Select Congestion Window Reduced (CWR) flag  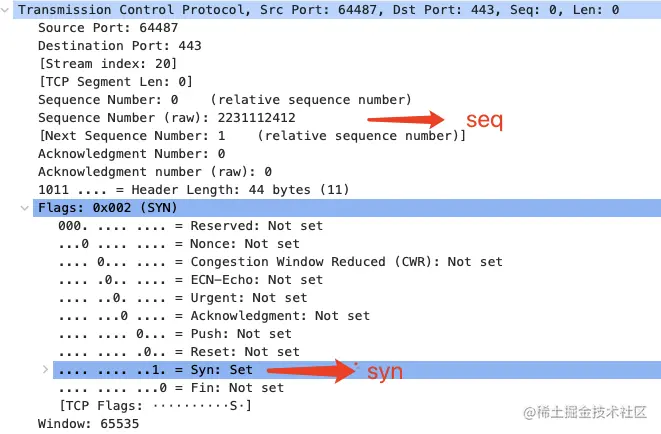pos(280,261)
